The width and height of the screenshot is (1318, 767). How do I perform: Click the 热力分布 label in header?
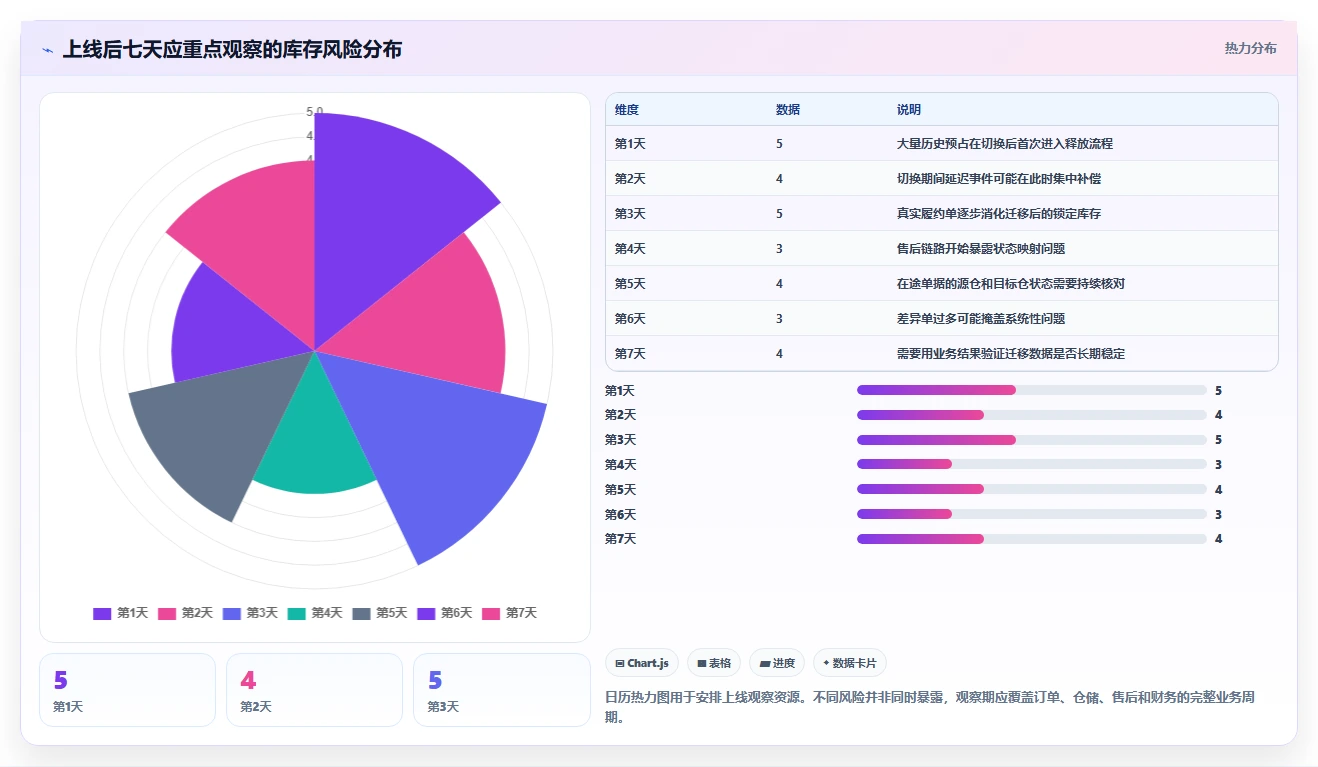click(x=1250, y=48)
